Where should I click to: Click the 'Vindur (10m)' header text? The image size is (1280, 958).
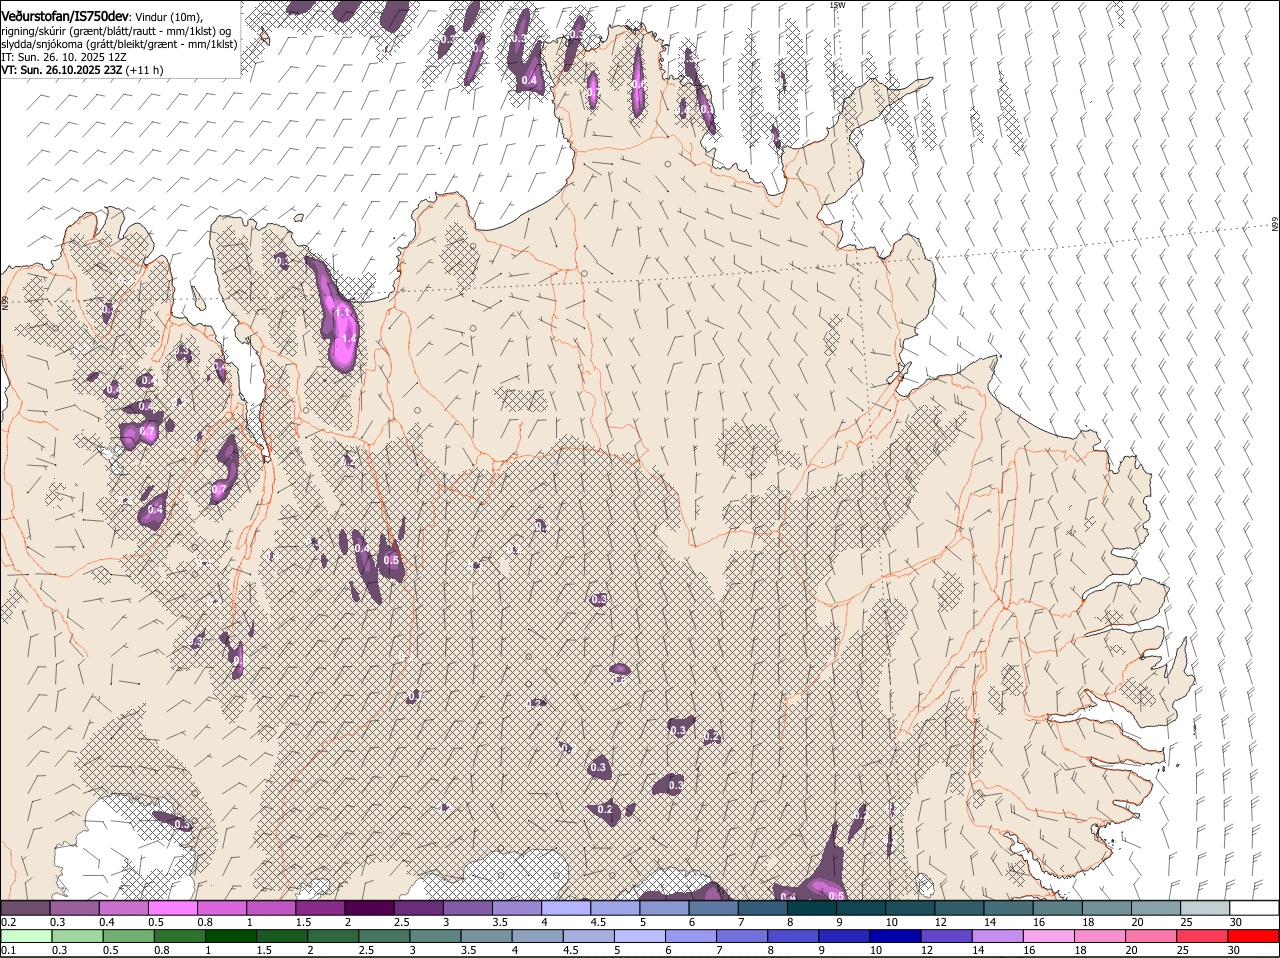pyautogui.click(x=168, y=17)
